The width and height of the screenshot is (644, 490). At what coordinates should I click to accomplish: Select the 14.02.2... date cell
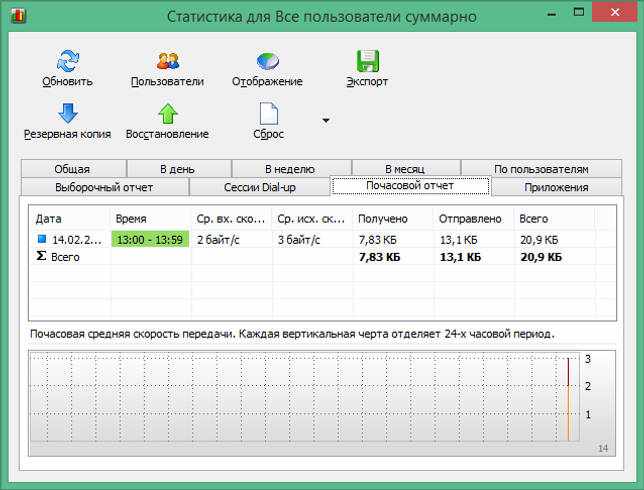click(x=76, y=240)
